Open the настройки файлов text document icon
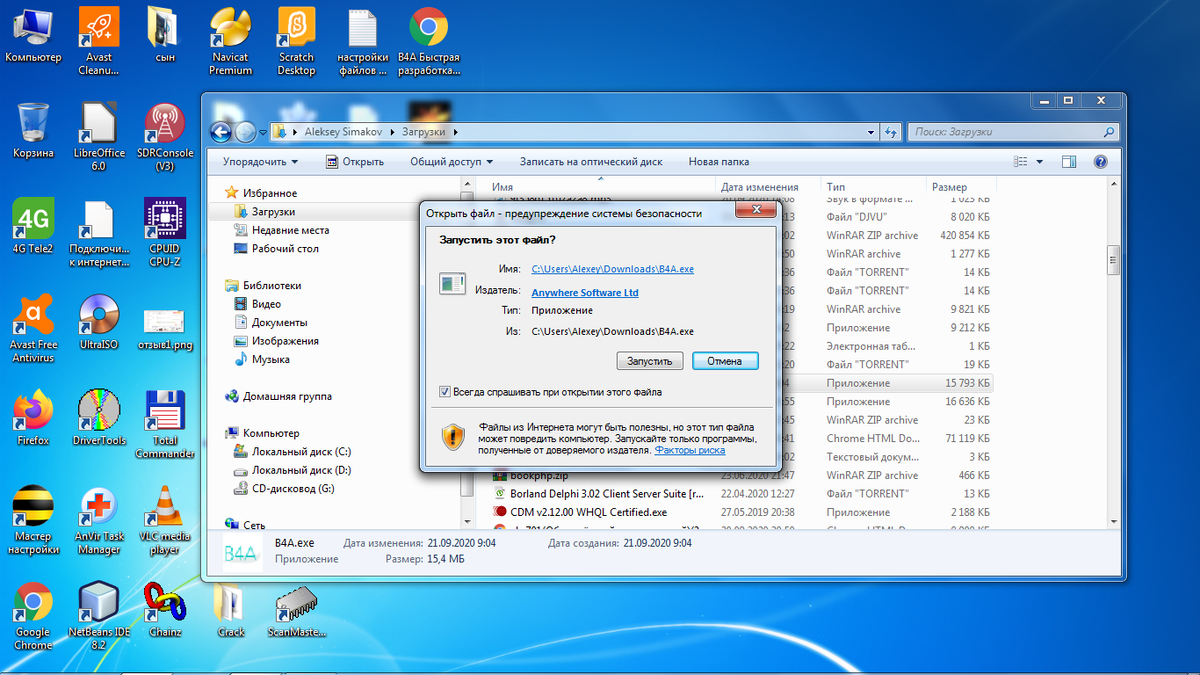The image size is (1200, 675). point(362,40)
